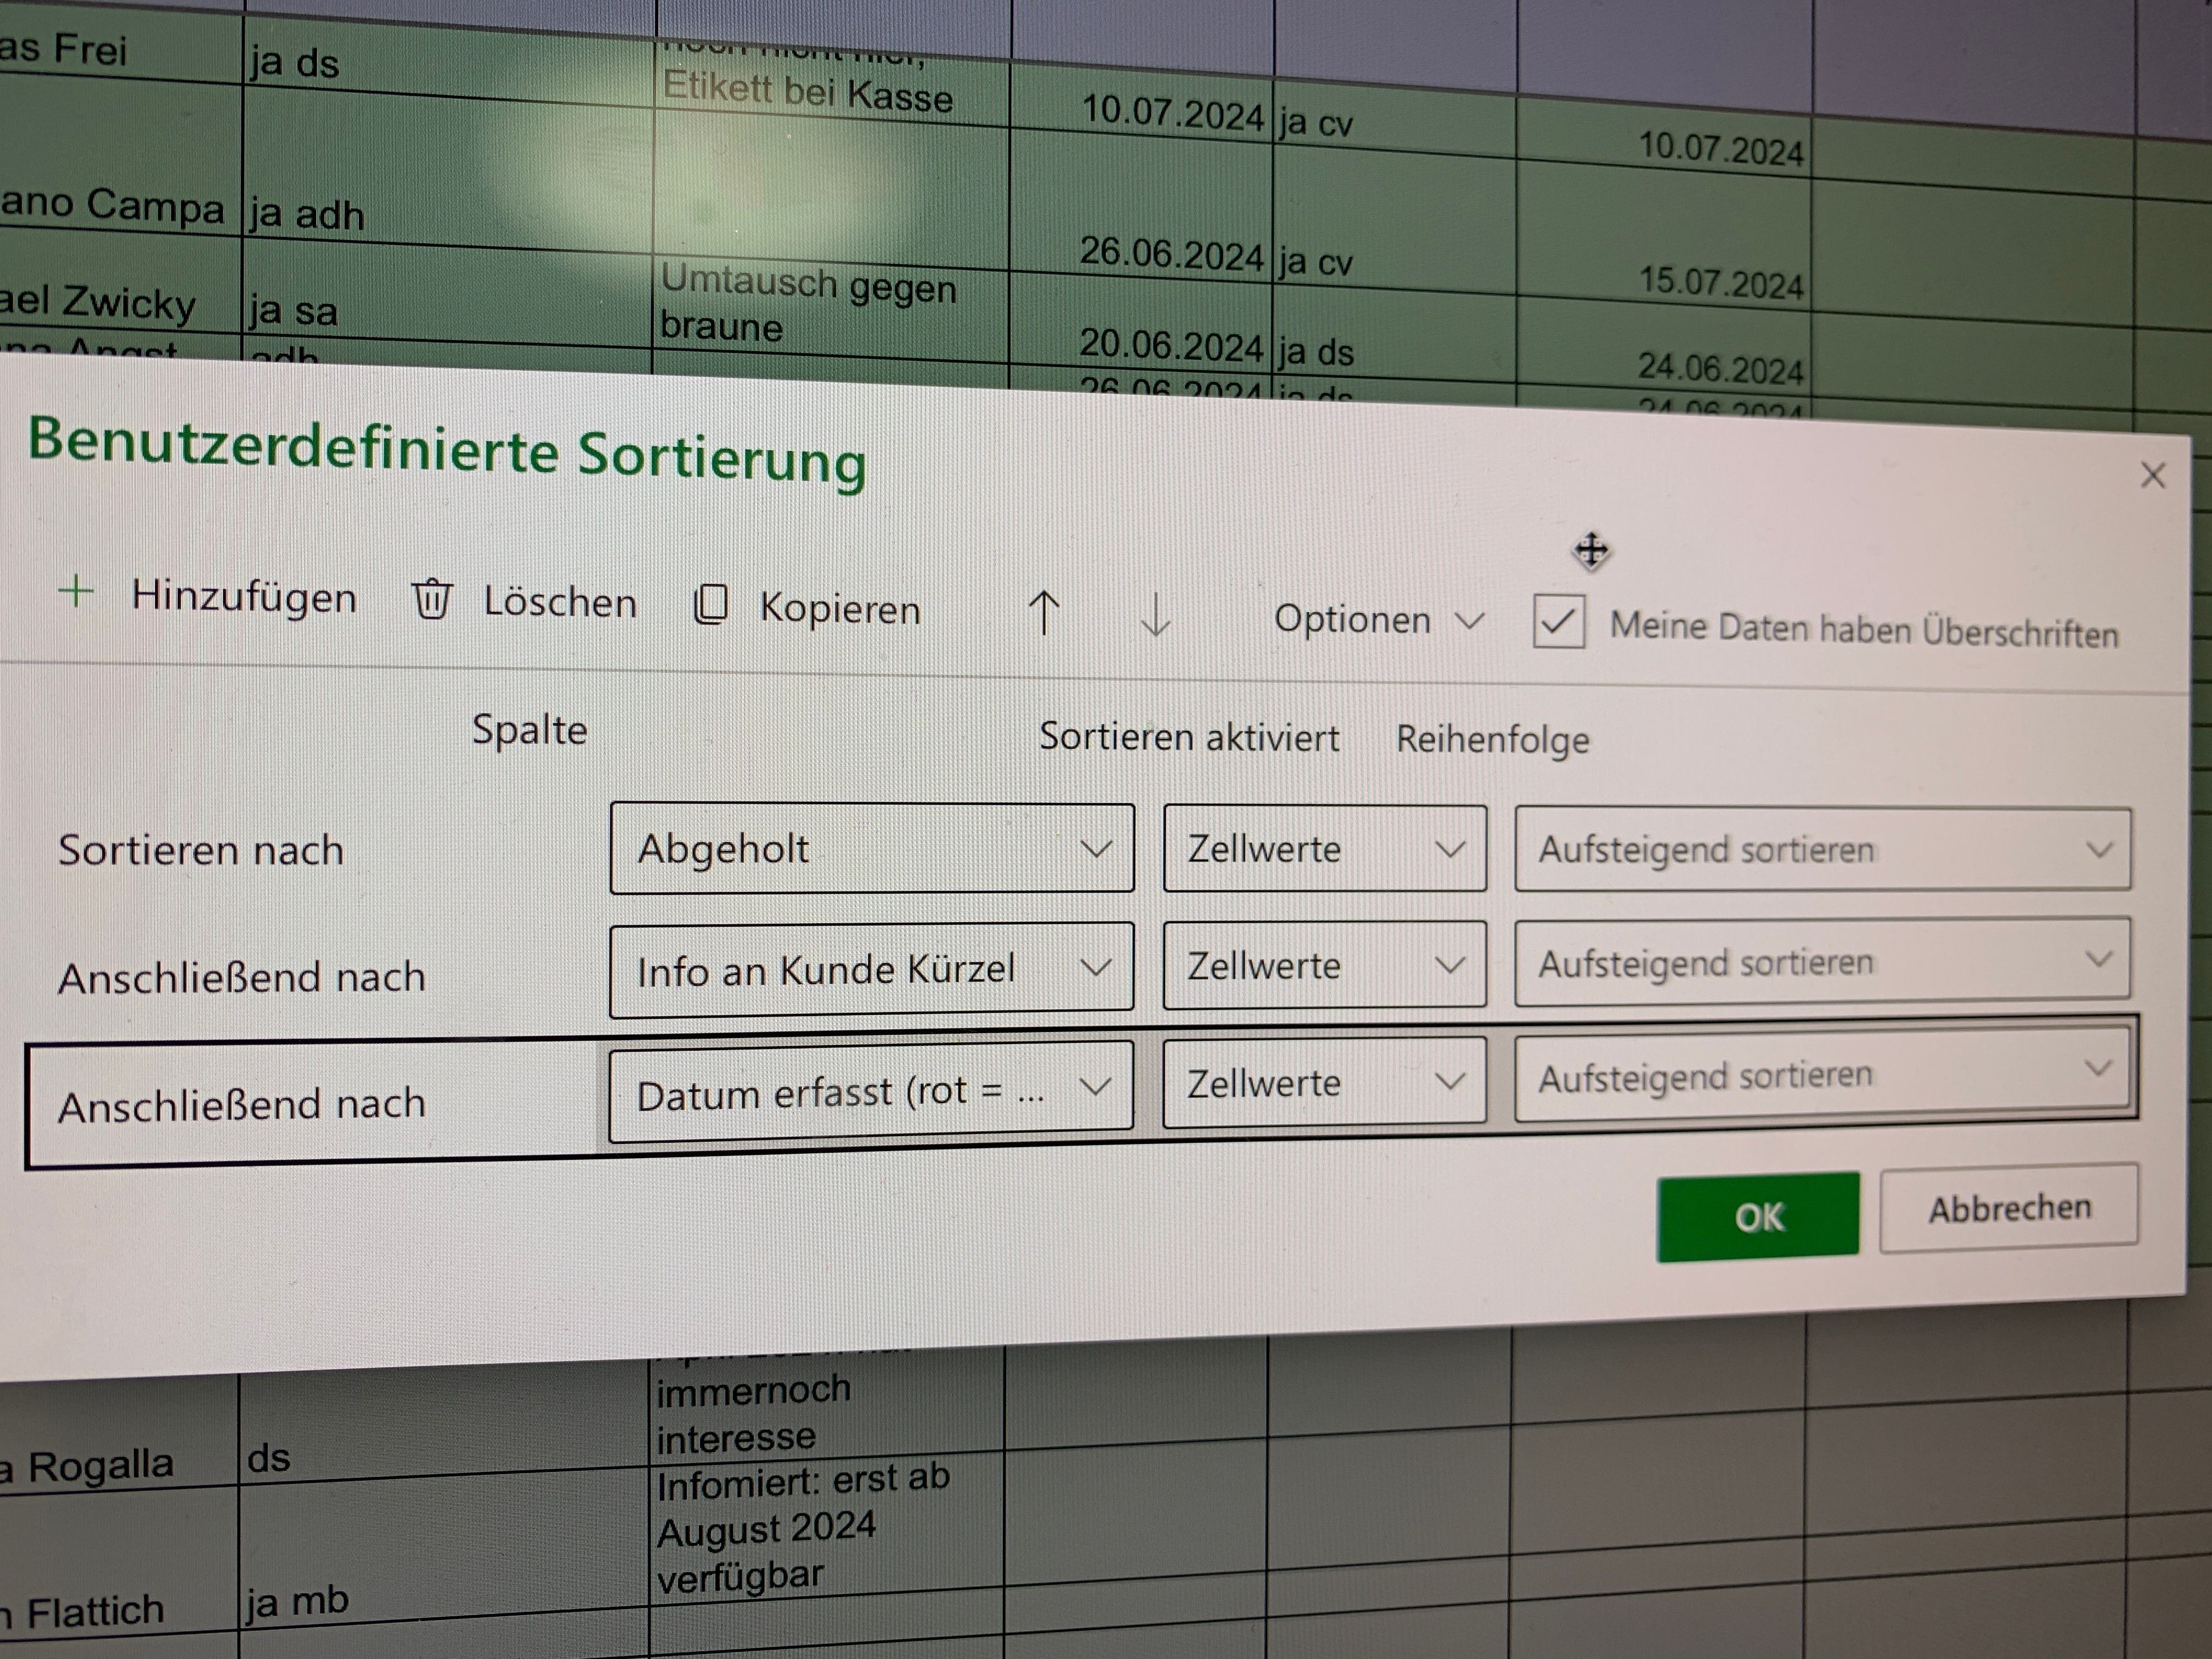The width and height of the screenshot is (2212, 1659).
Task: Click the Abbrechen button
Action: click(2008, 1208)
